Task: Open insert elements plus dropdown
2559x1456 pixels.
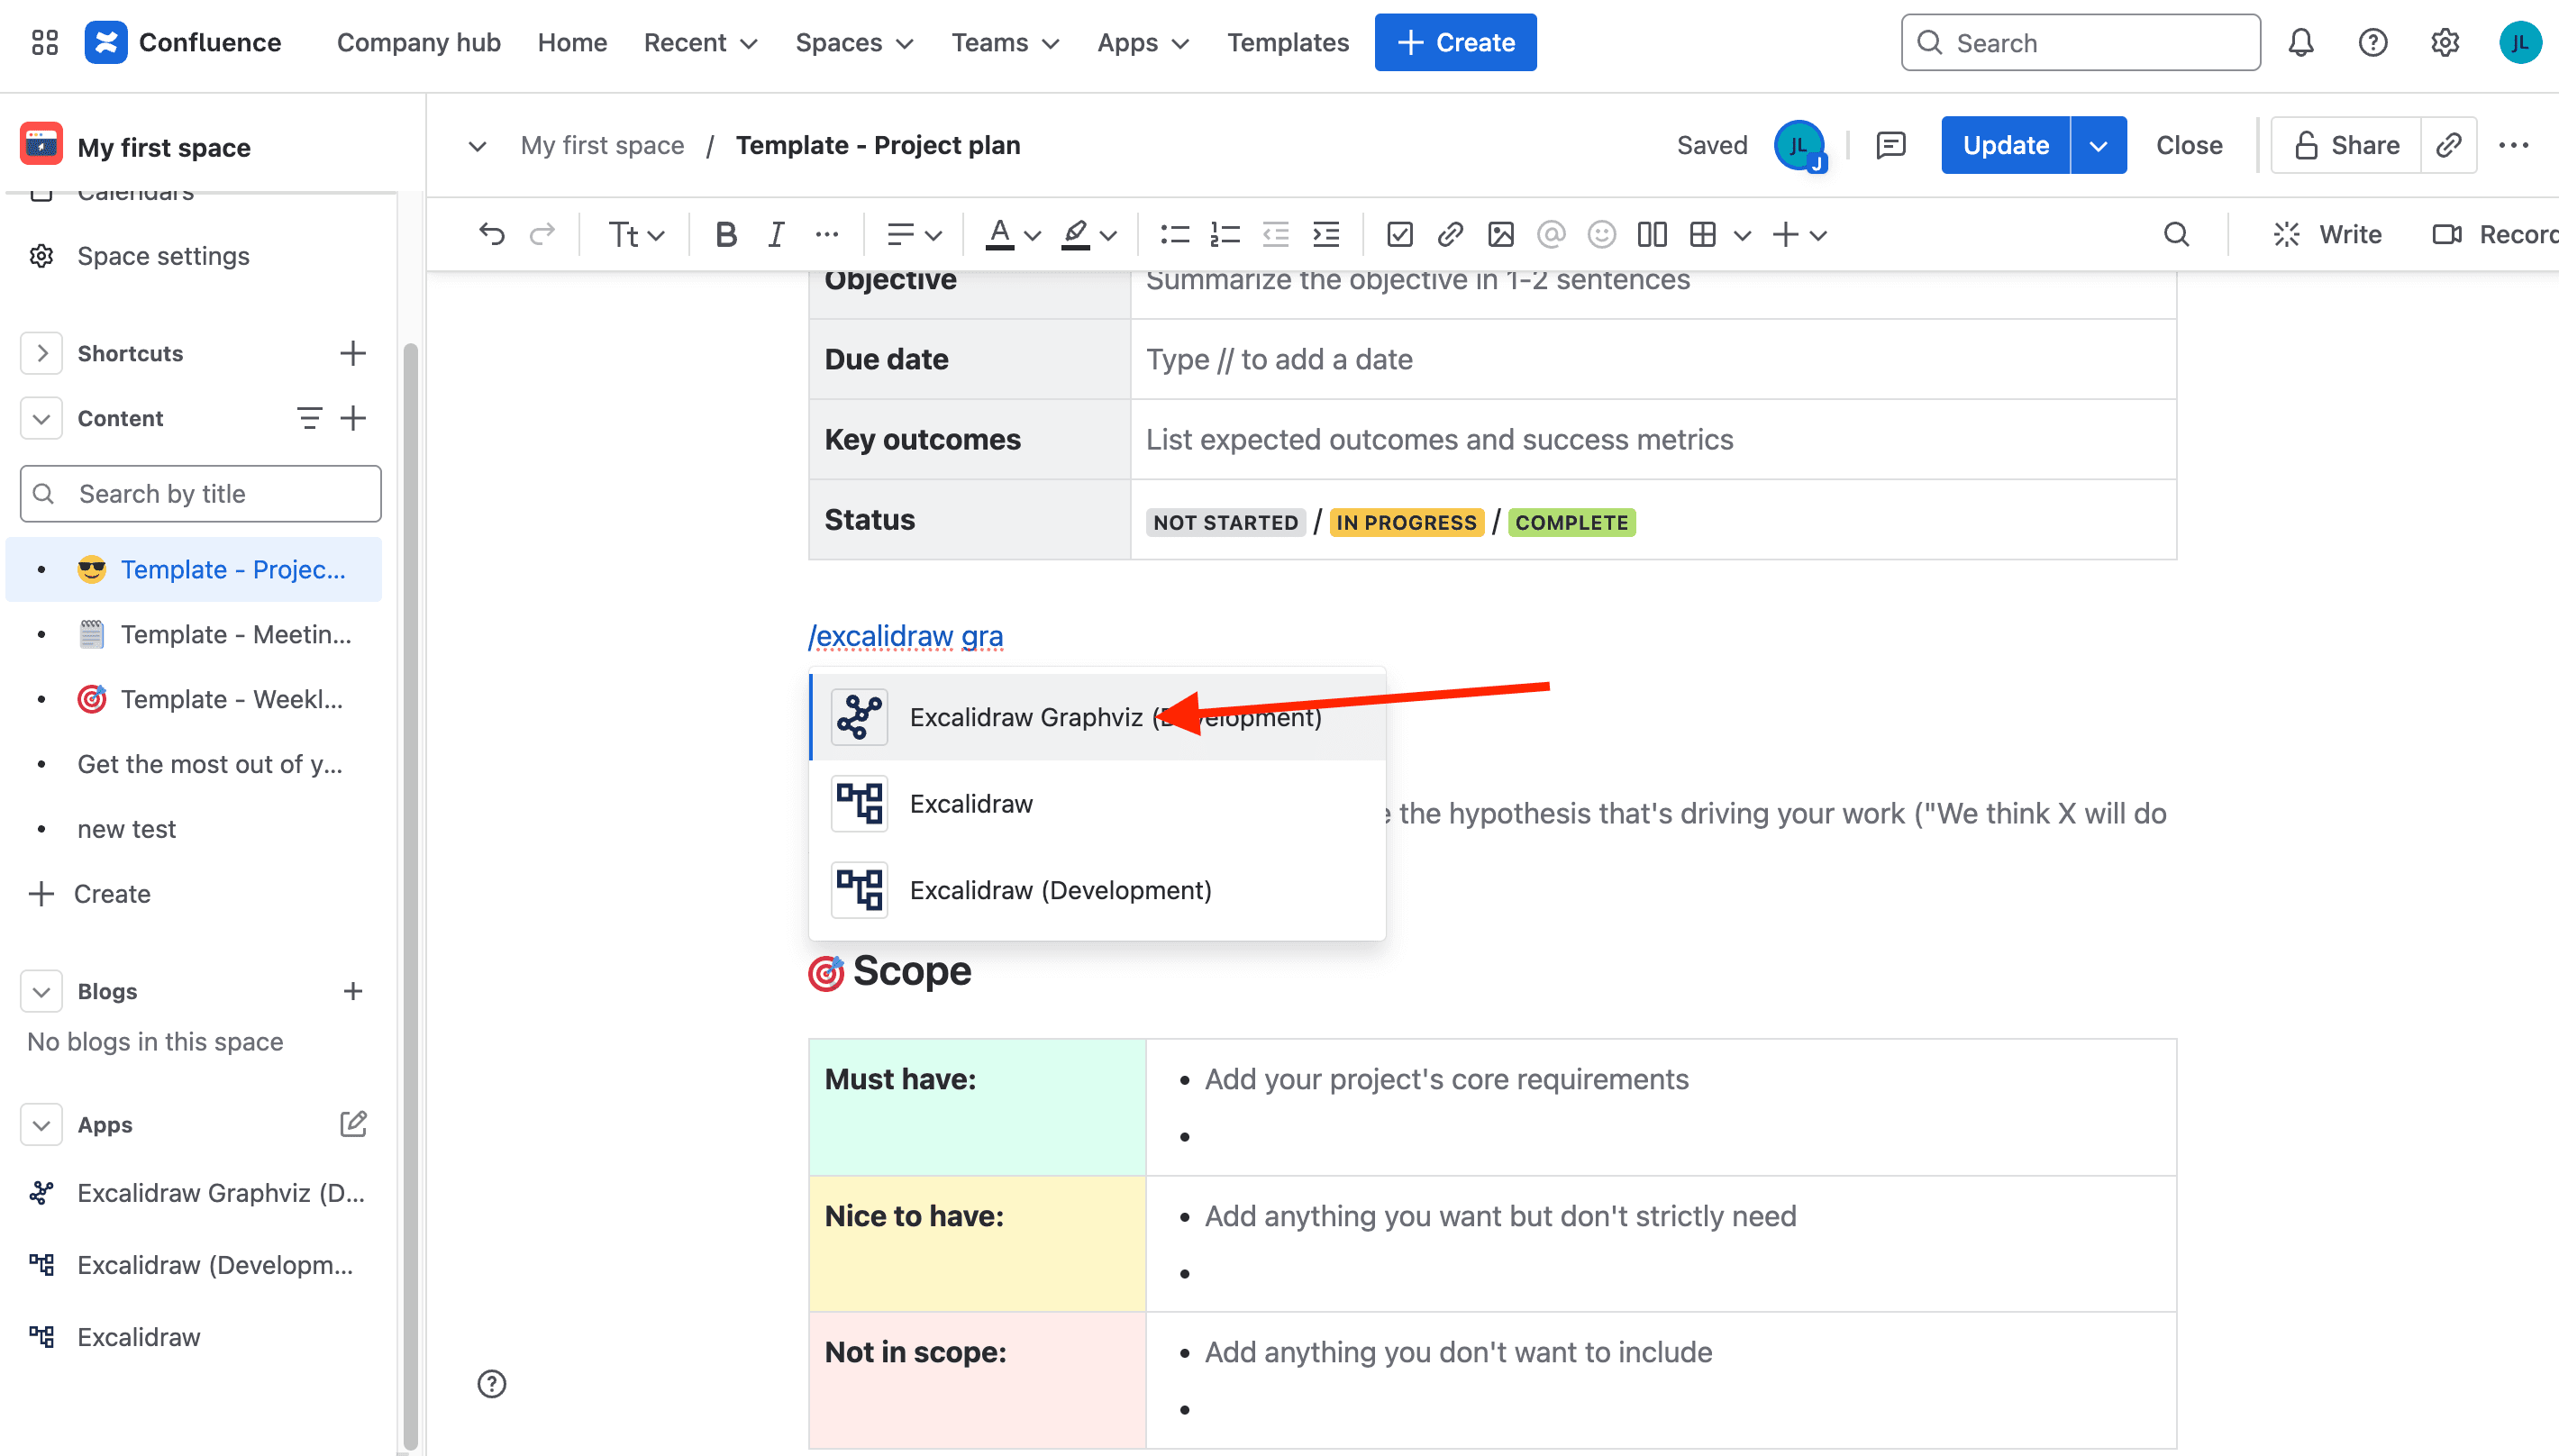Action: [x=1799, y=234]
